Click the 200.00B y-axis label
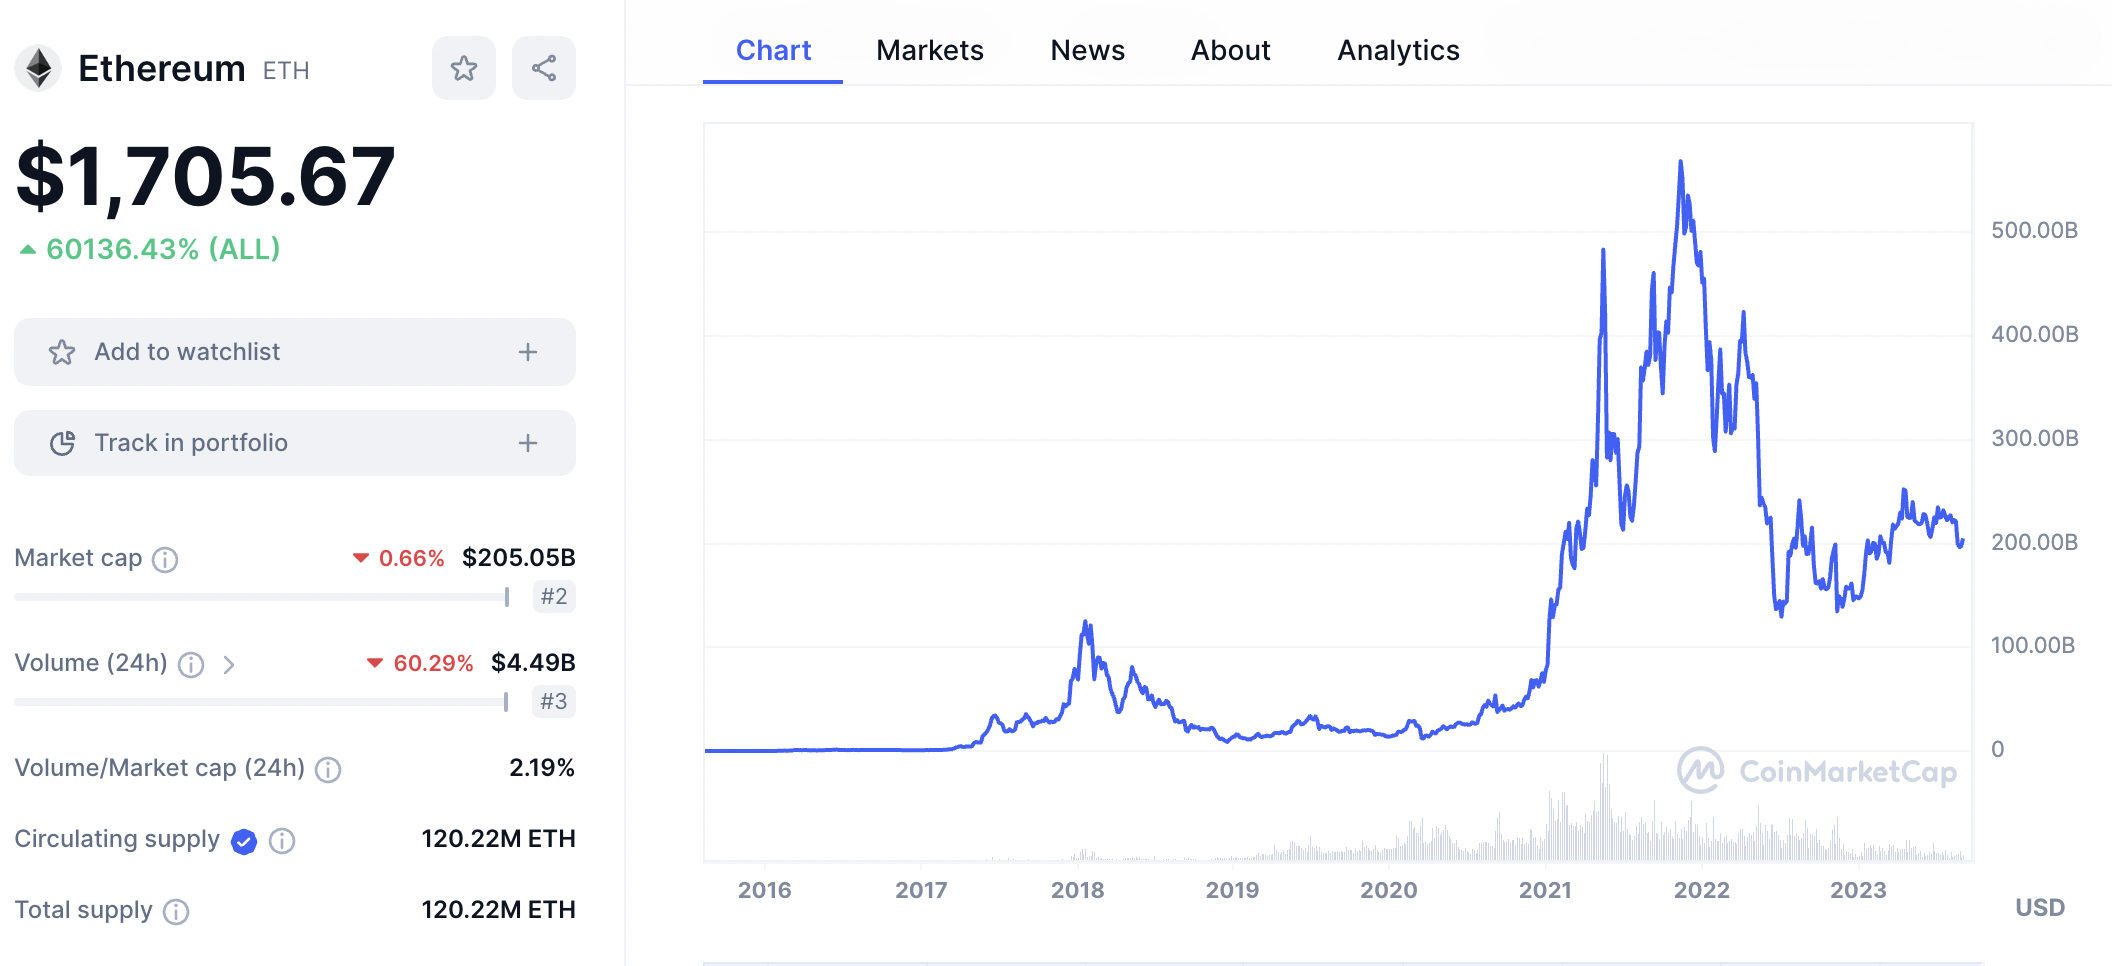Screen dimensions: 2112x966 click(x=2034, y=542)
